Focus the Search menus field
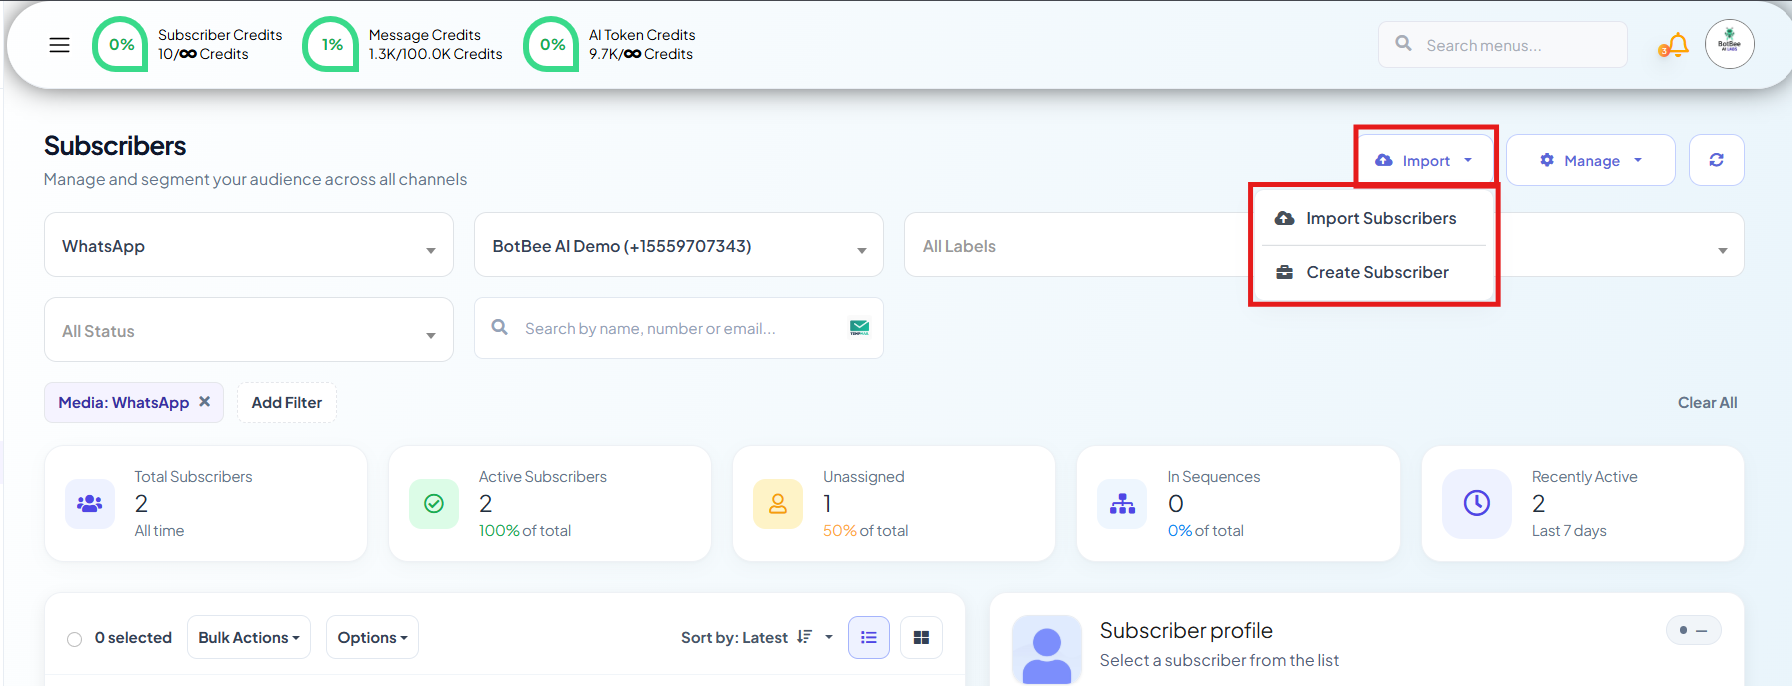Image resolution: width=1792 pixels, height=686 pixels. click(1502, 45)
